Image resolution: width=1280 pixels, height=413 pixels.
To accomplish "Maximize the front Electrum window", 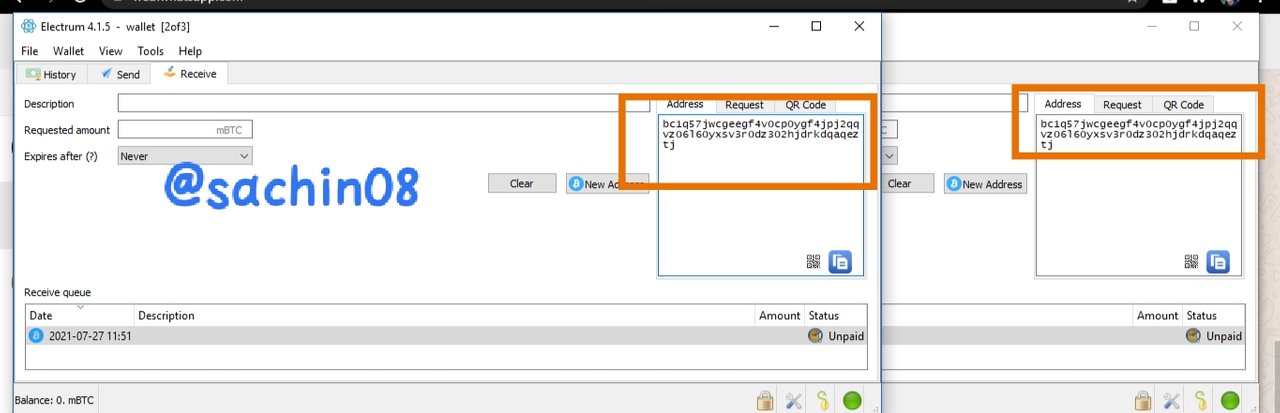I will (x=816, y=26).
